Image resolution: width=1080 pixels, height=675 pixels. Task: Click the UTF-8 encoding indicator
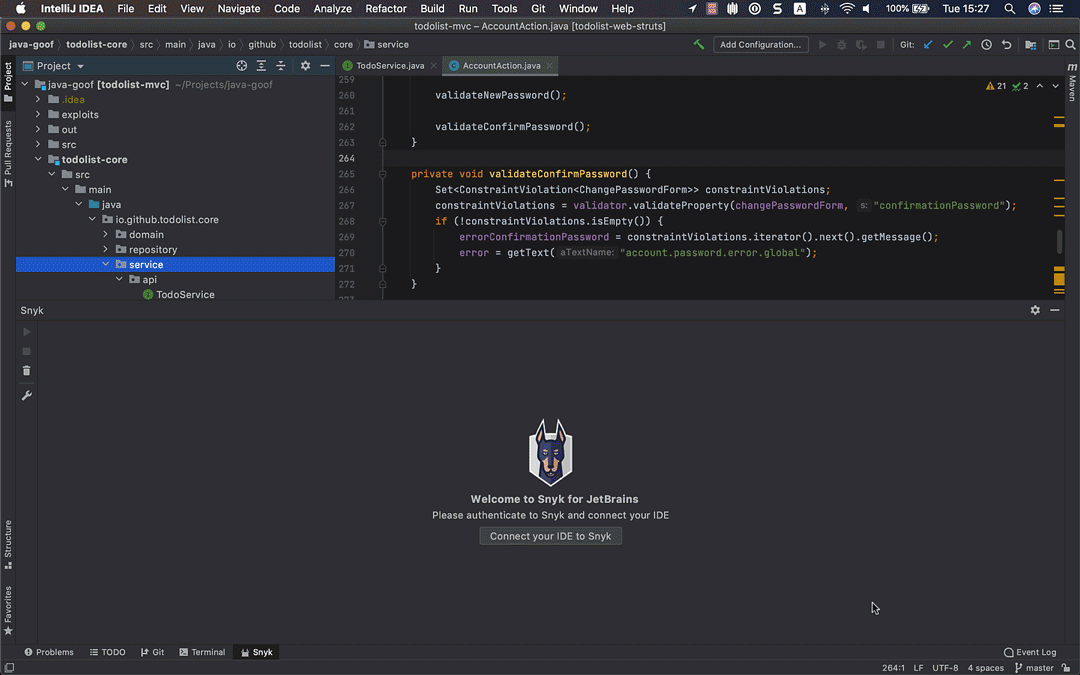point(945,668)
